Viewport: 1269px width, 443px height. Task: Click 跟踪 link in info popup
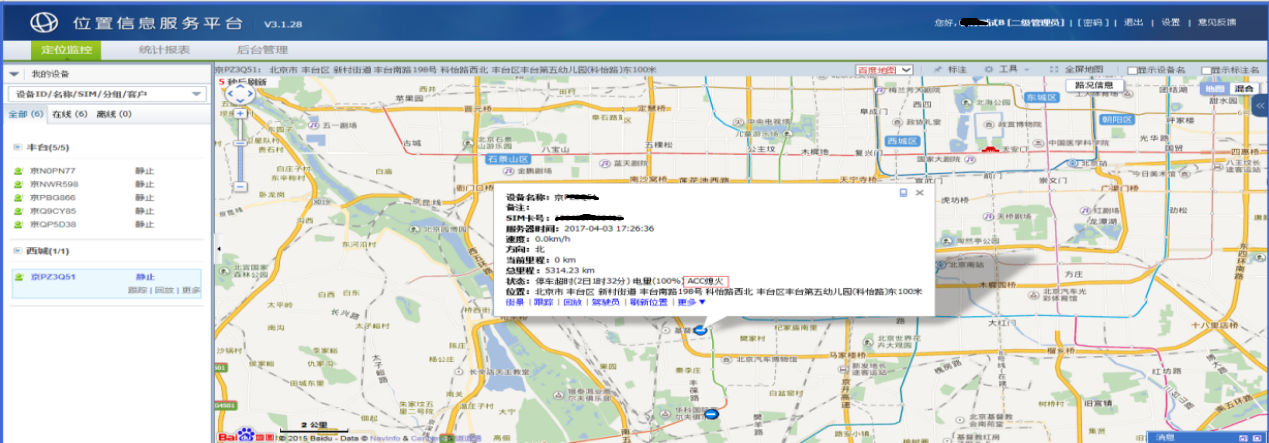tap(542, 302)
